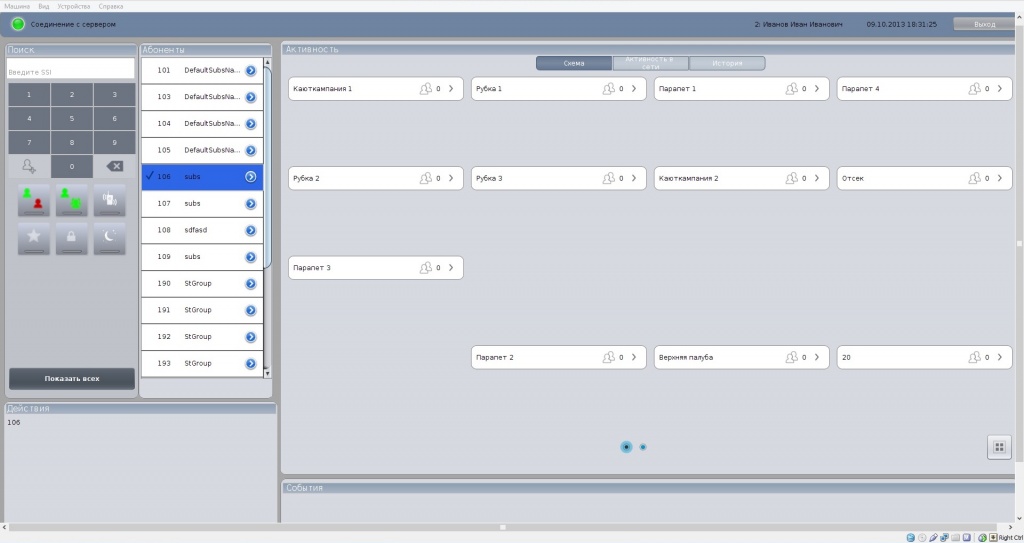
Task: Click the radio handset broadcast icon
Action: [109, 200]
